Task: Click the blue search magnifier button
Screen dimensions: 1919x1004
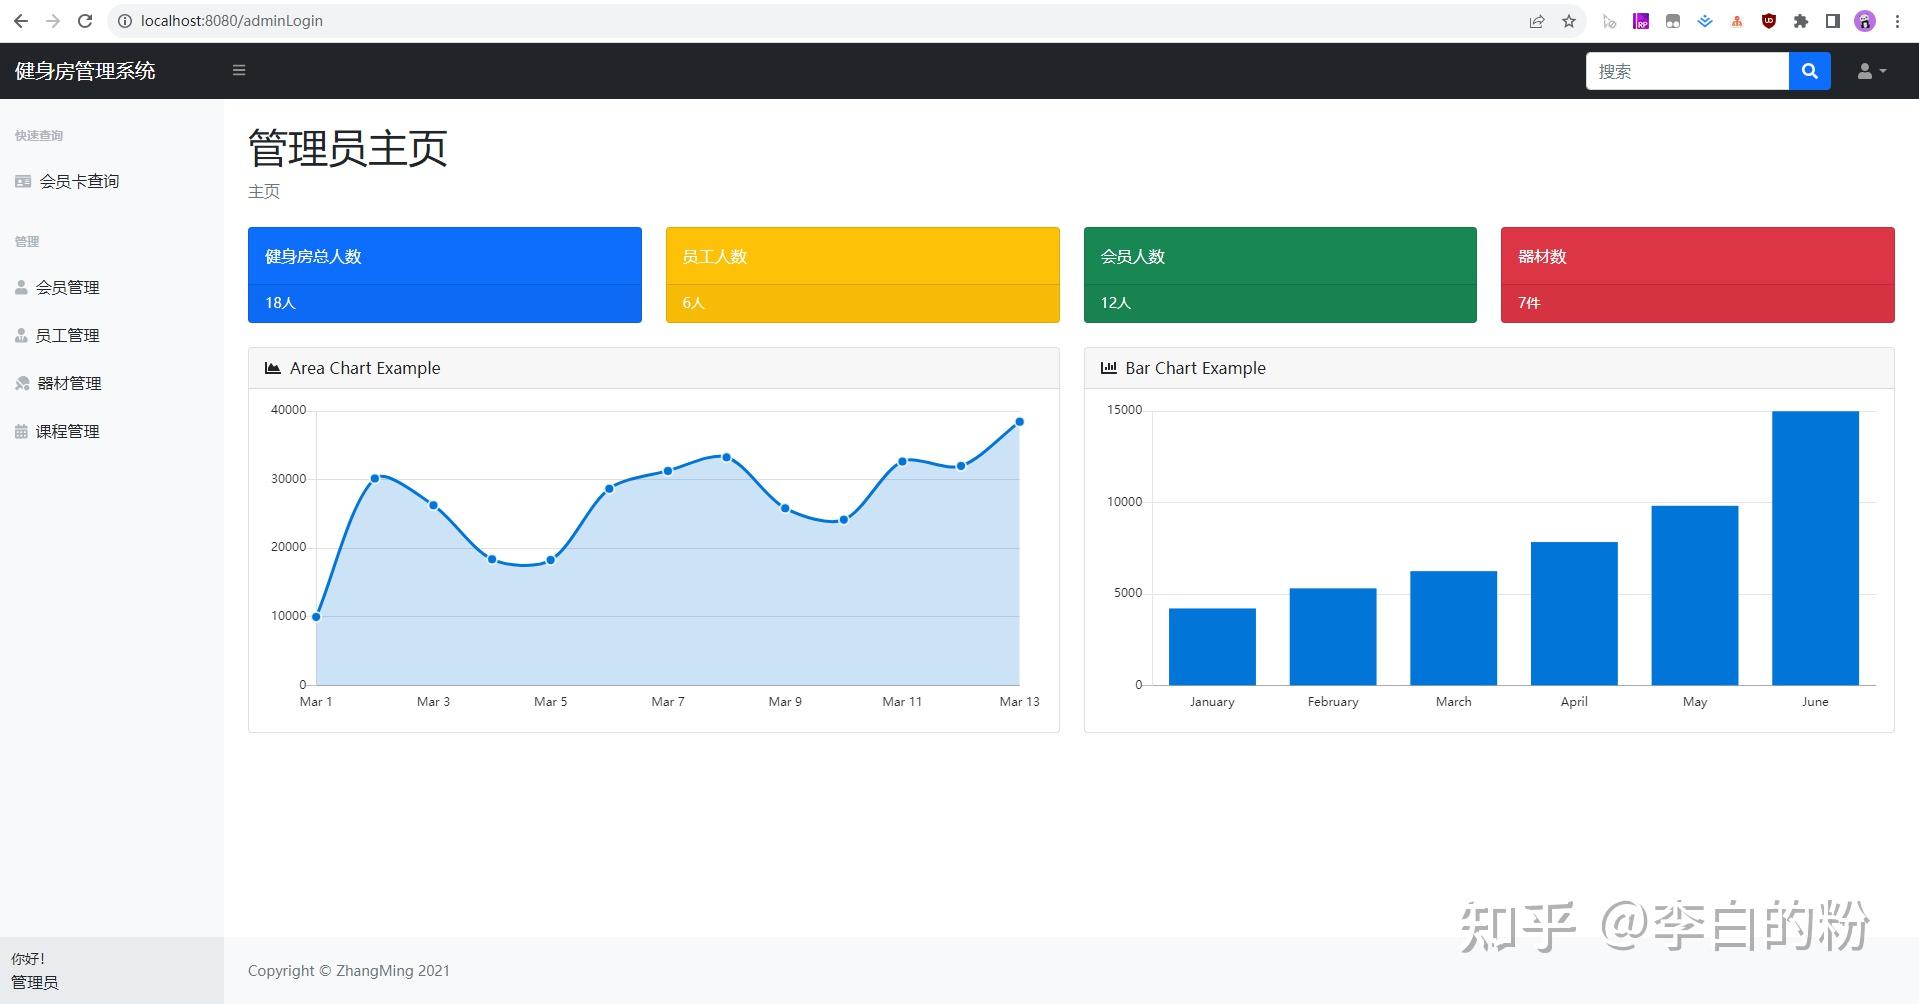Action: [x=1809, y=71]
